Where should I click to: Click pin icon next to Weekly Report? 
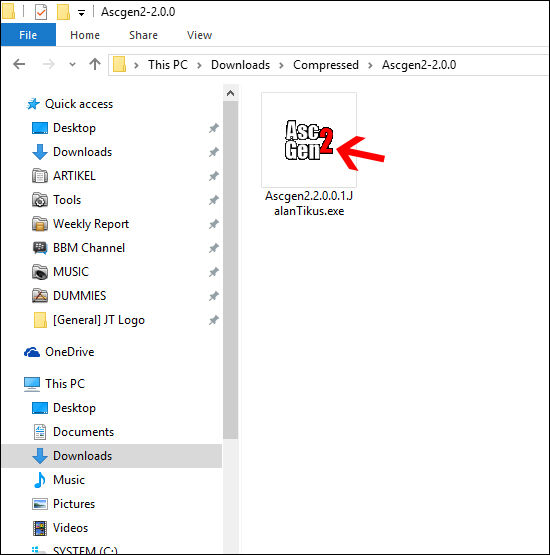[x=213, y=224]
